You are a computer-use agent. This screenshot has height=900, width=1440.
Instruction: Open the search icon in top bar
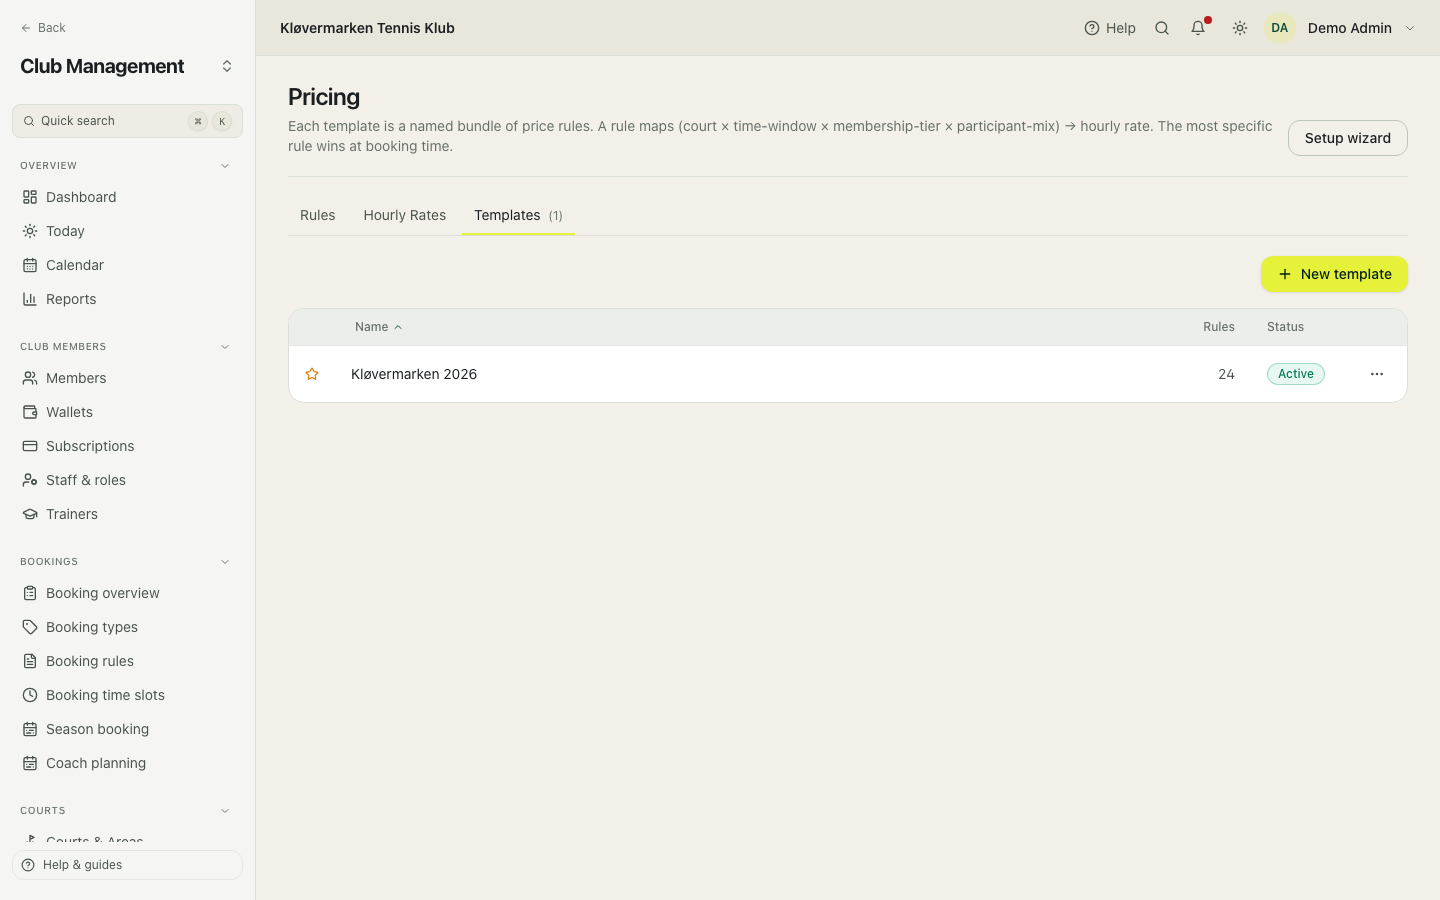click(x=1162, y=28)
